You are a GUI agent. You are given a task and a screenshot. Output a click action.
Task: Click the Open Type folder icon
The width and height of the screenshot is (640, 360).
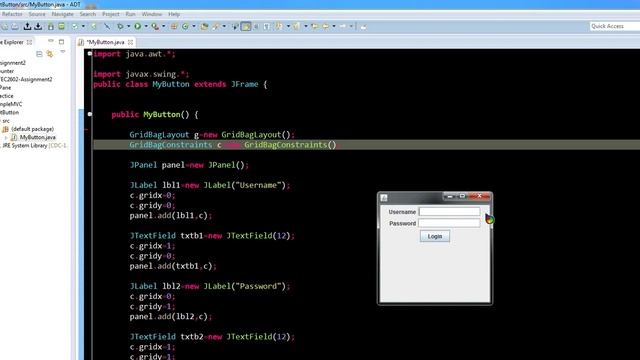204,26
